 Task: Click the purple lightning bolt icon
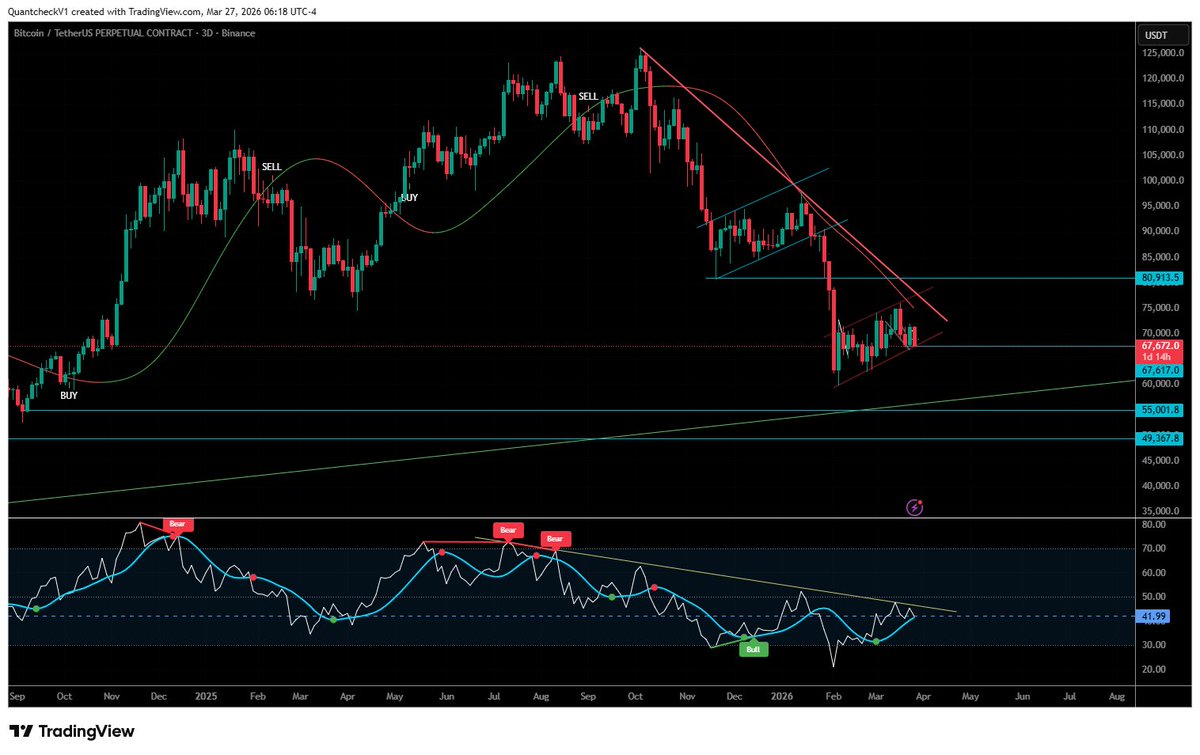pyautogui.click(x=914, y=507)
